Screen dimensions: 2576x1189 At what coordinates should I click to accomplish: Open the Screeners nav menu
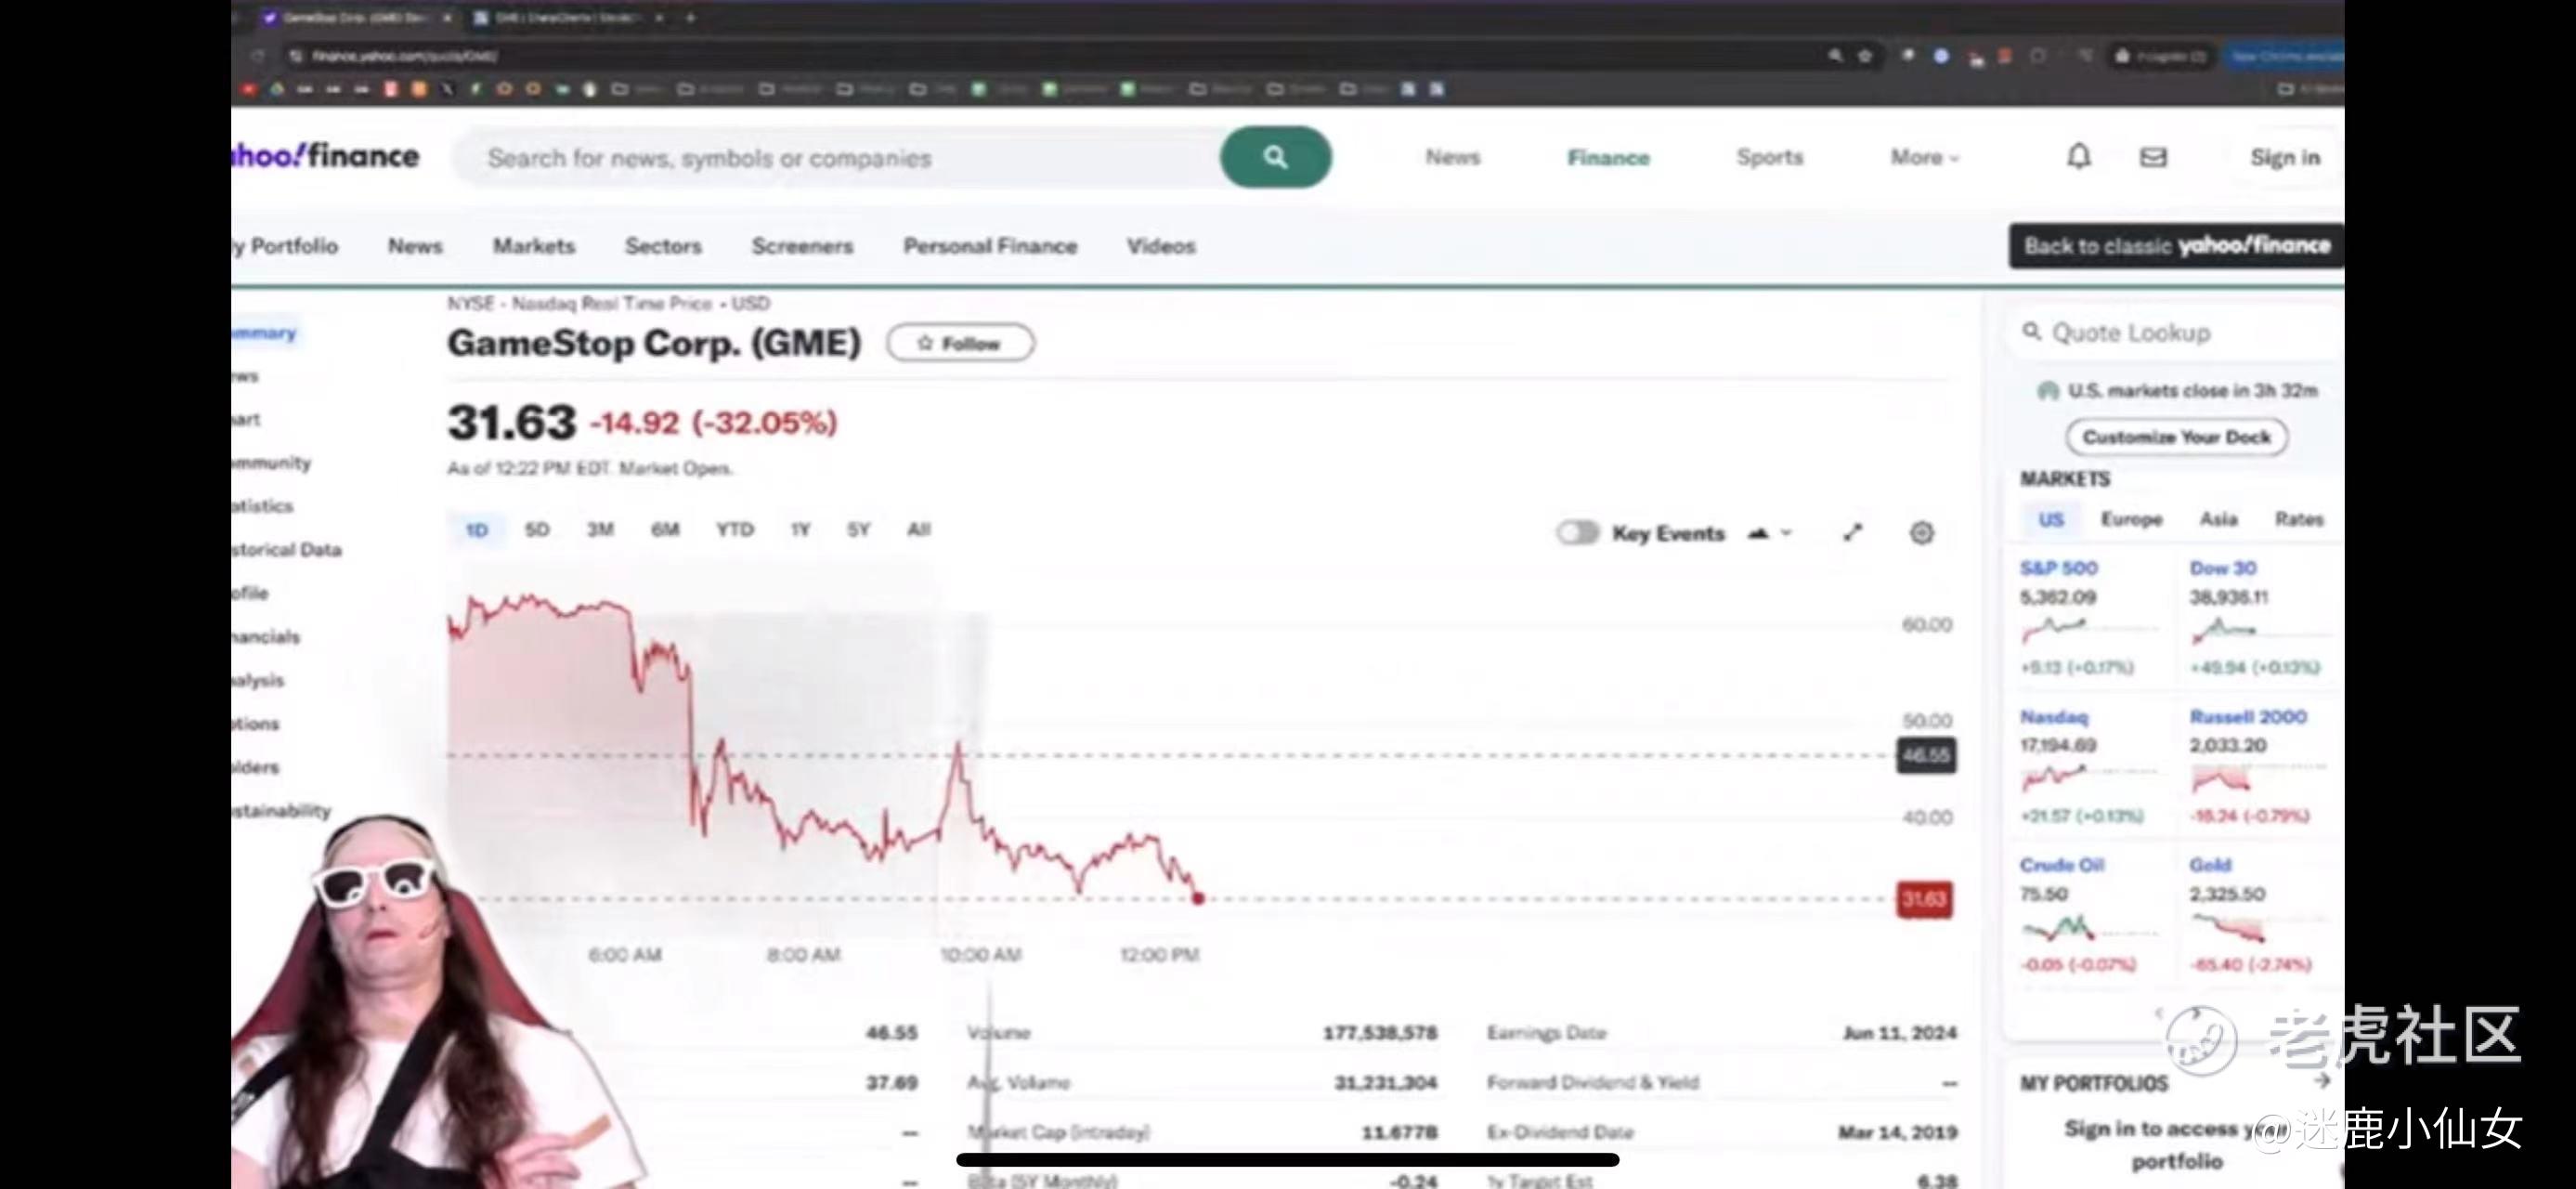pos(802,246)
